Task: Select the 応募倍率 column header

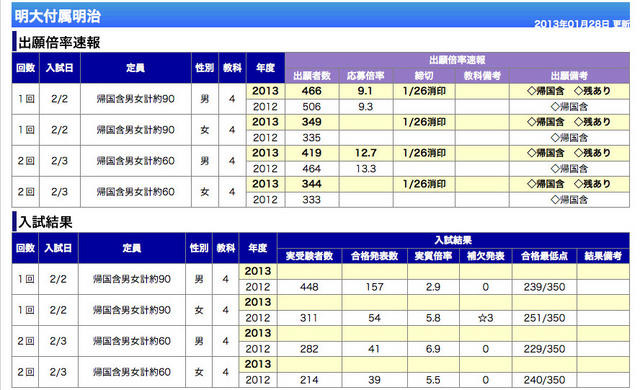Action: 366,75
